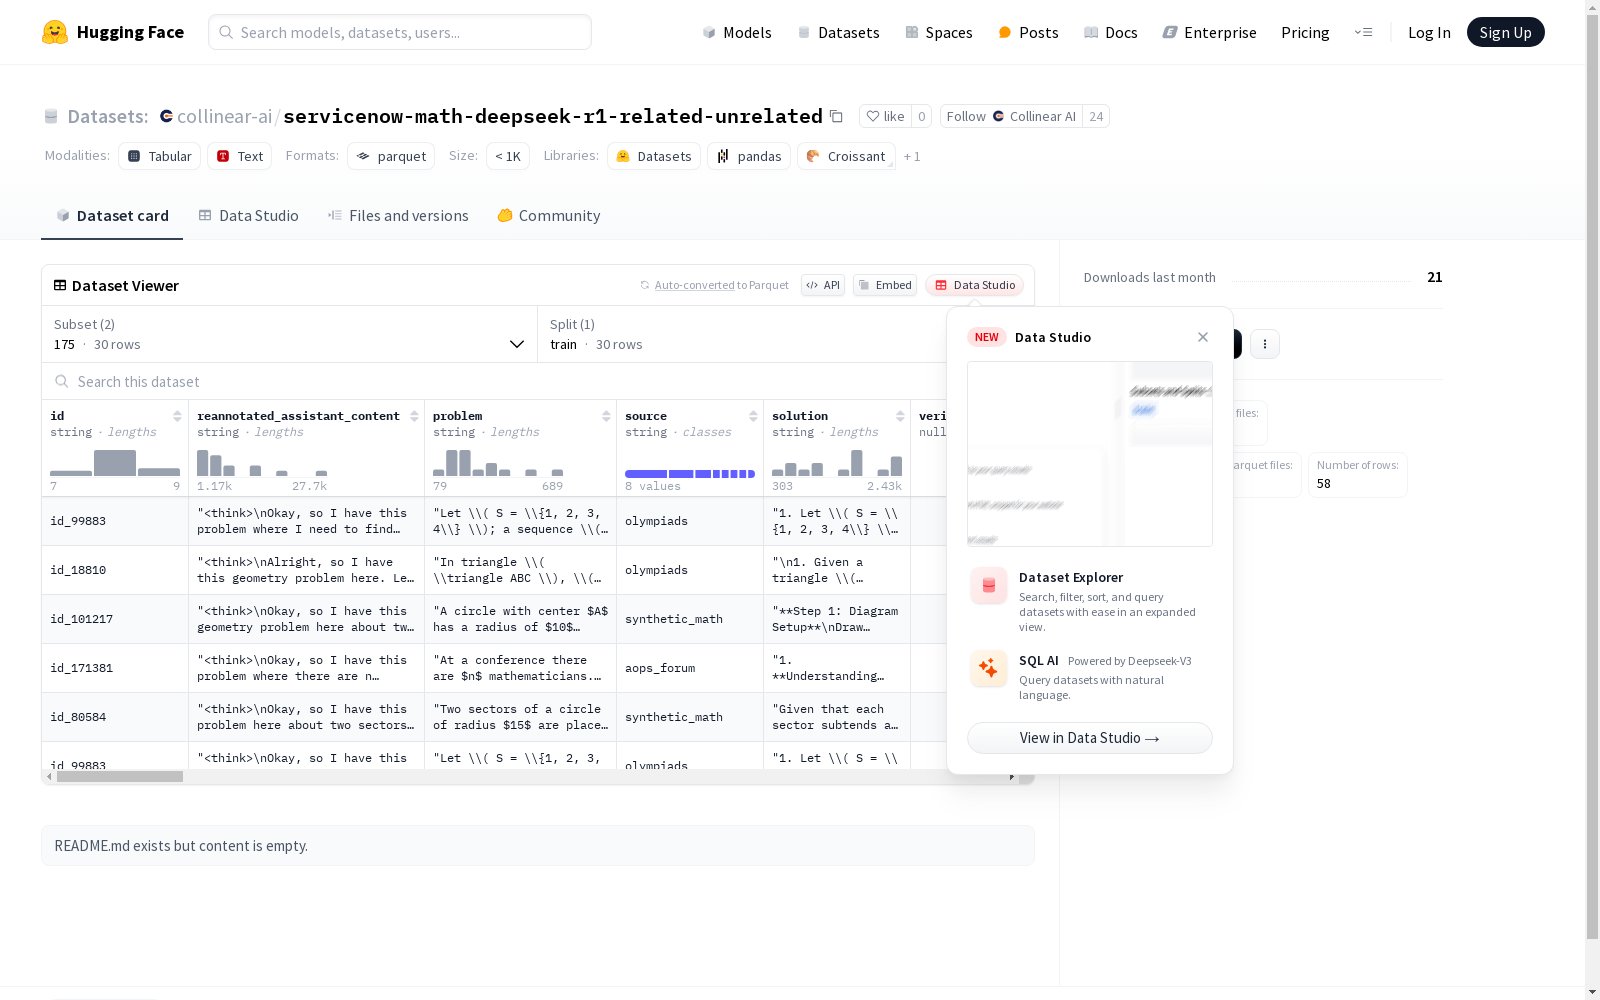Select the Text modality tag
This screenshot has height=1000, width=1600.
pyautogui.click(x=240, y=156)
